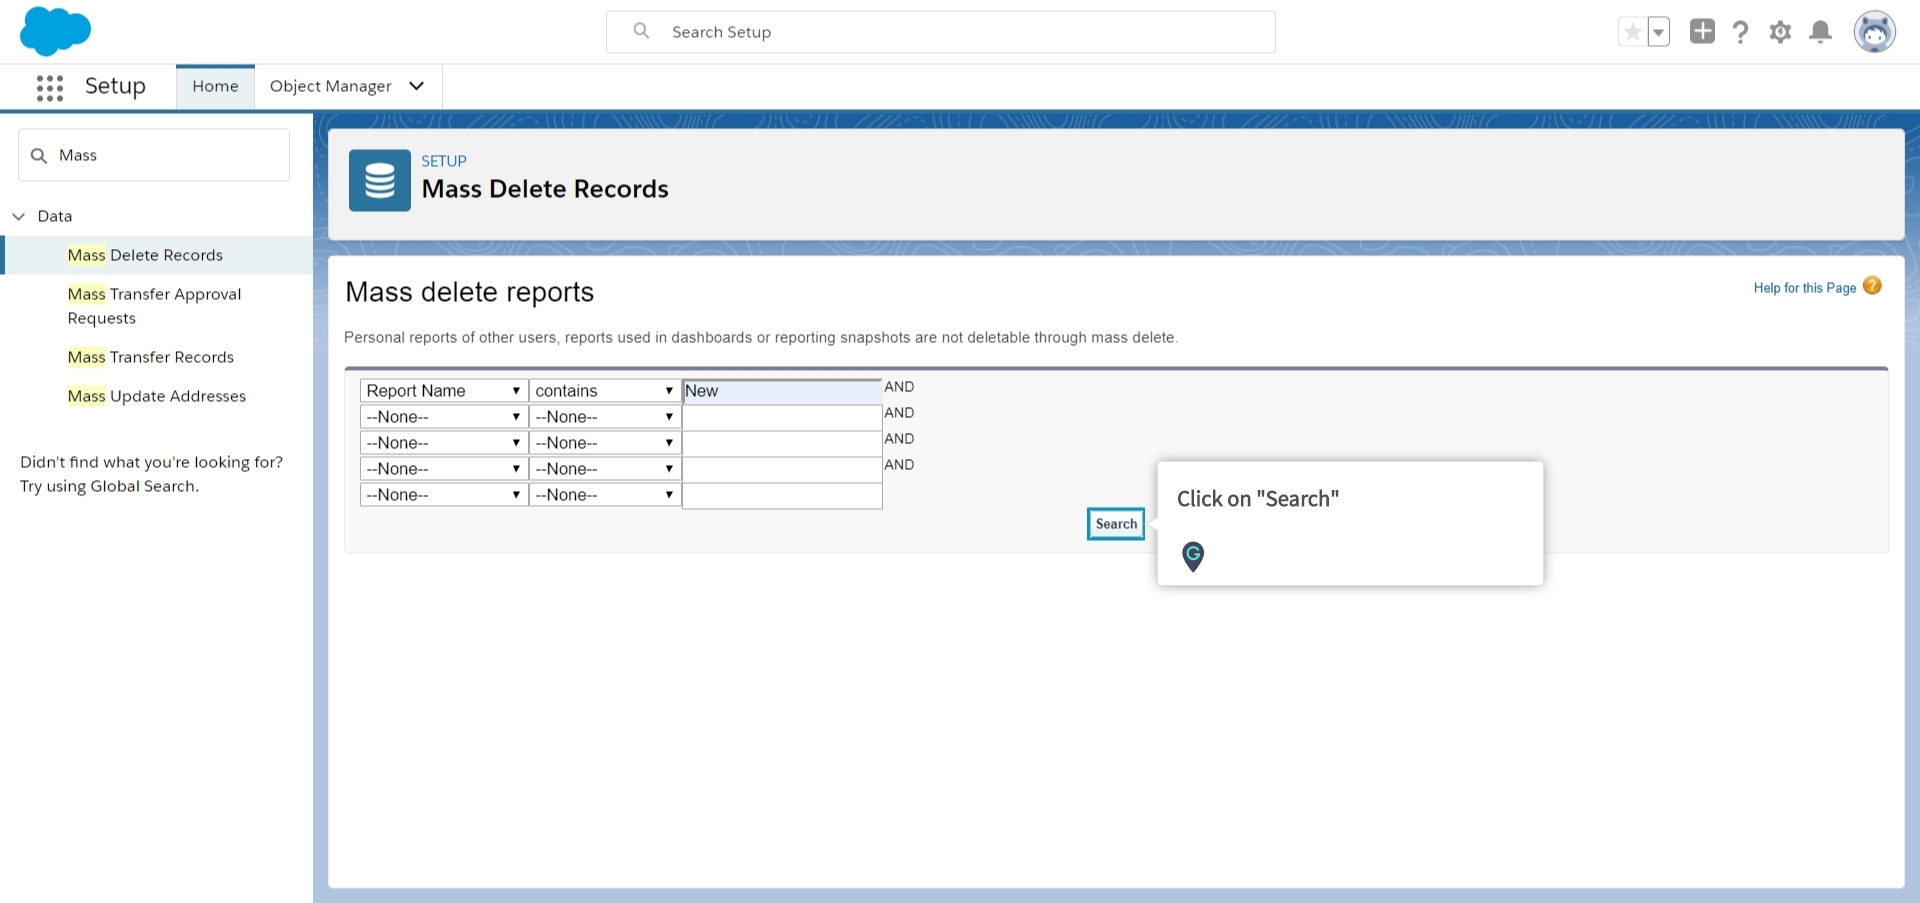Image resolution: width=1920 pixels, height=903 pixels.
Task: Click the magnifier in the Quick Find sidebar
Action: coord(40,155)
